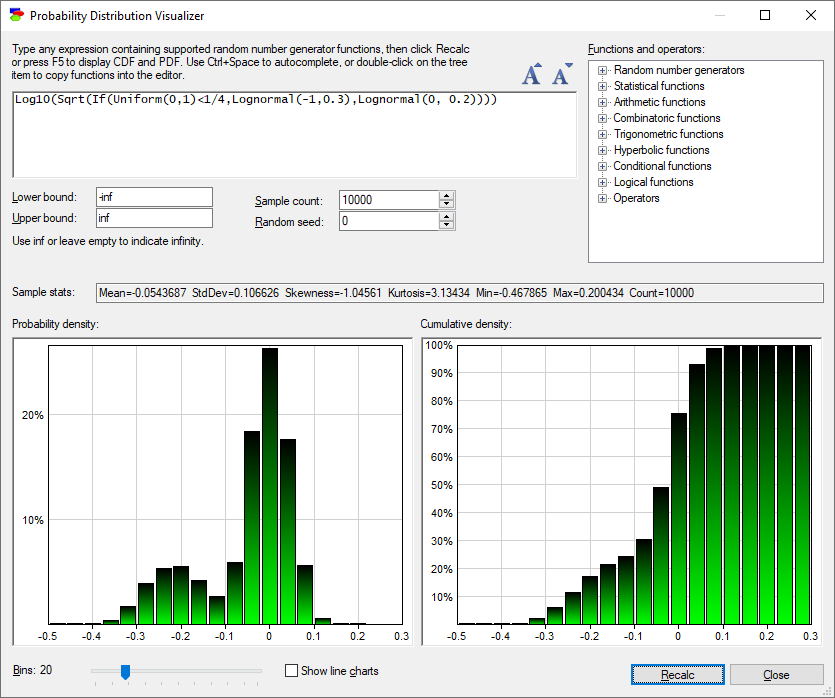Click the Probability density label
Viewport: 835px width, 698px height.
[x=55, y=324]
